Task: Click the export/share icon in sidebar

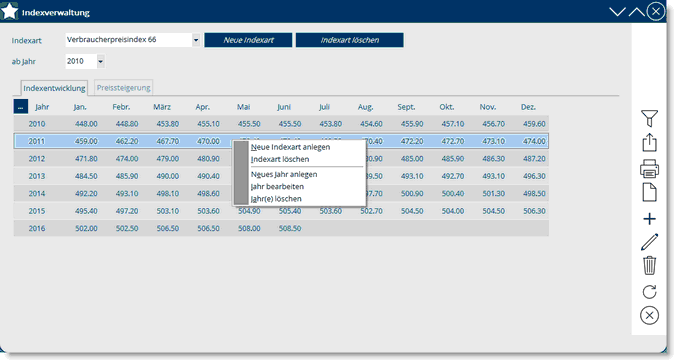Action: [649, 143]
